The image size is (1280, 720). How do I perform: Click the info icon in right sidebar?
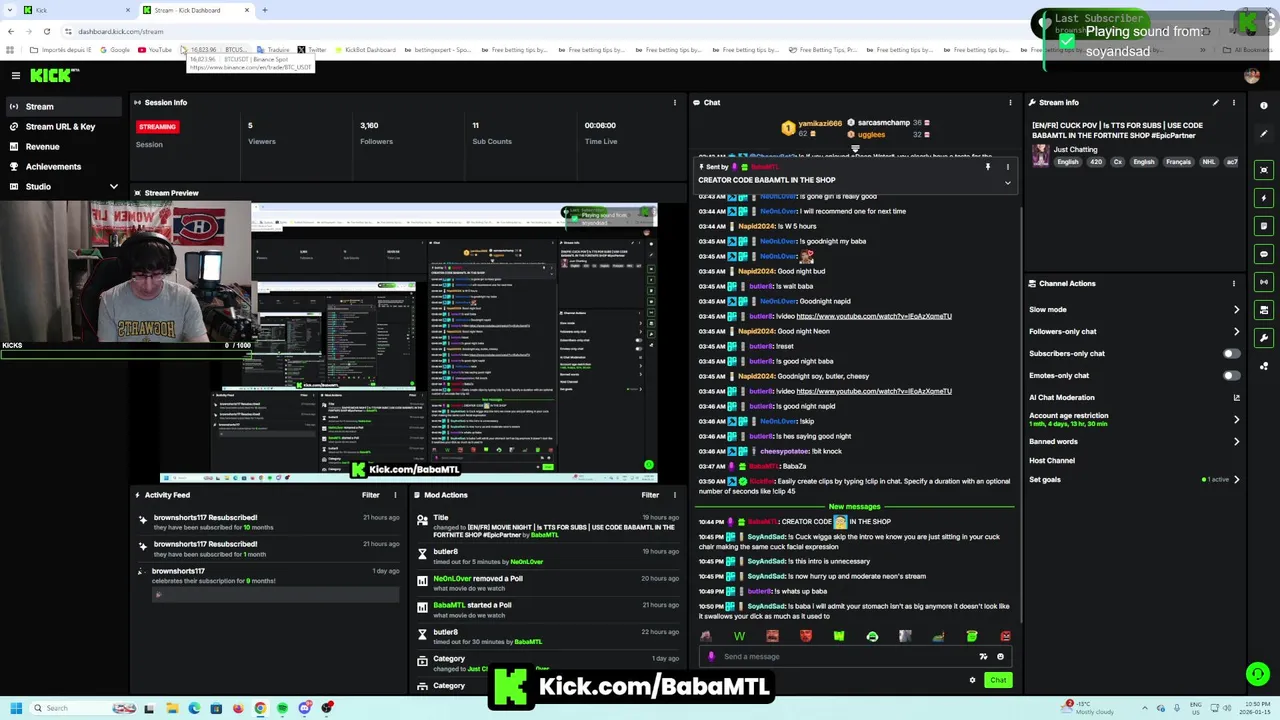tap(1264, 105)
